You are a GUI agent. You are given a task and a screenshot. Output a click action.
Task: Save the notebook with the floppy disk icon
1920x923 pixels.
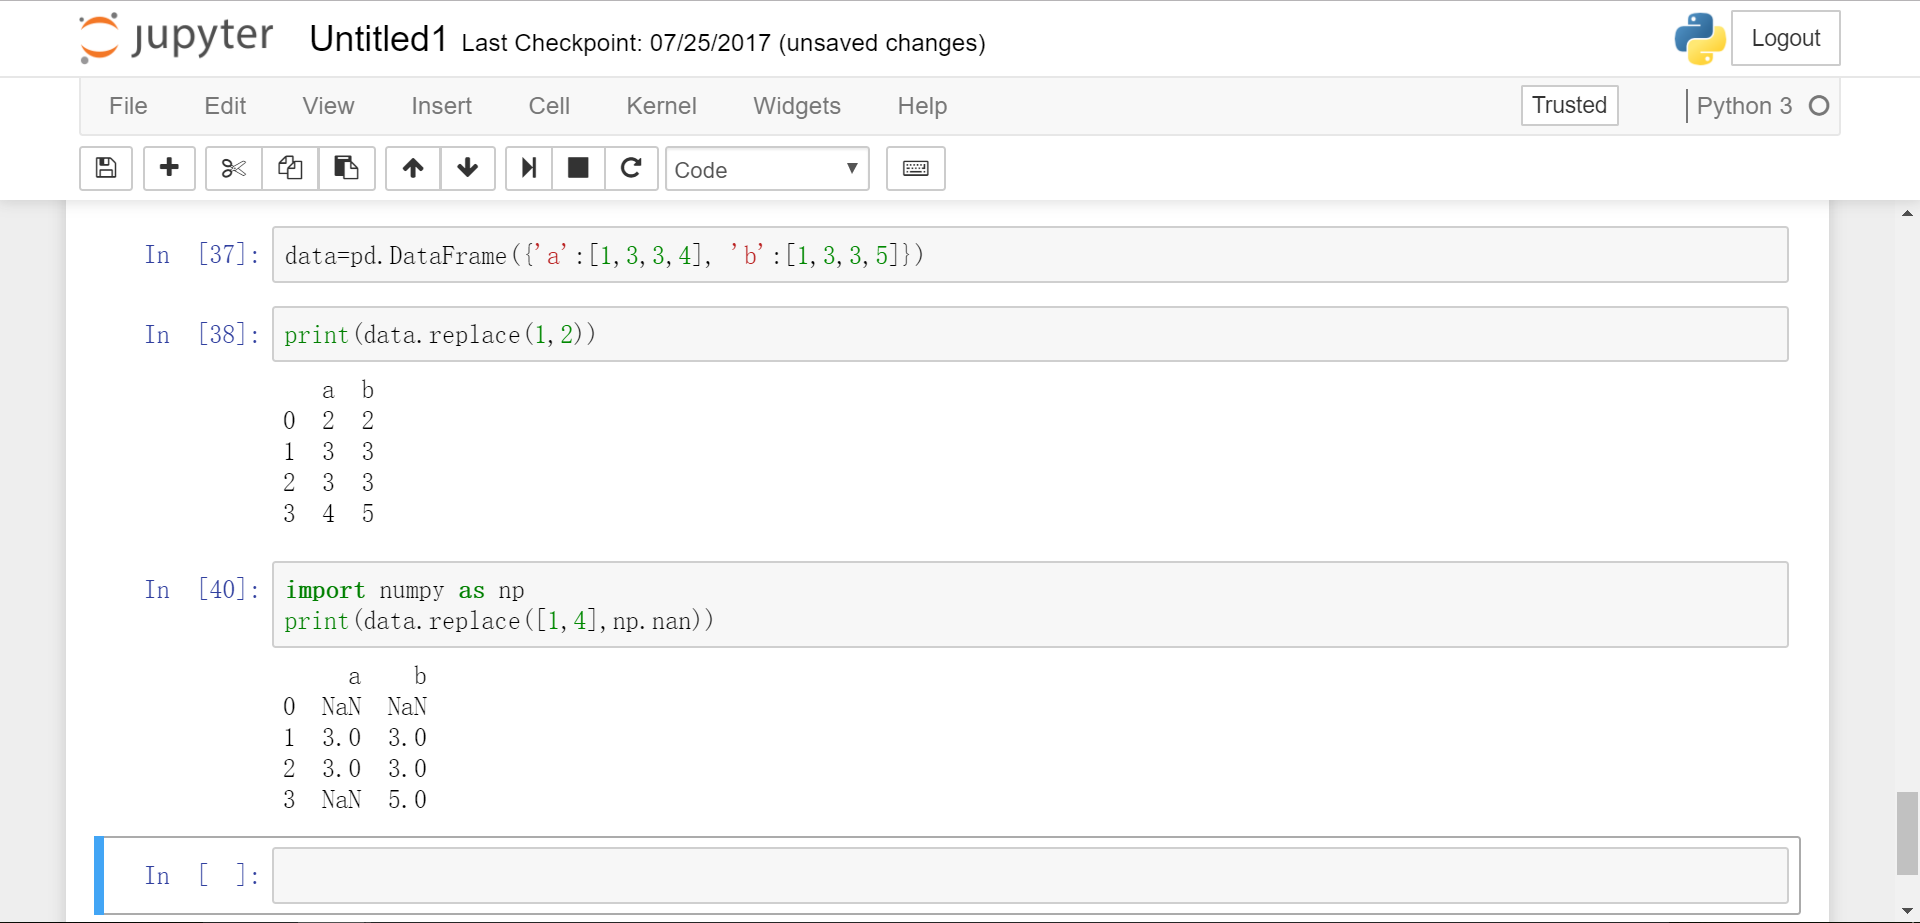pyautogui.click(x=106, y=168)
